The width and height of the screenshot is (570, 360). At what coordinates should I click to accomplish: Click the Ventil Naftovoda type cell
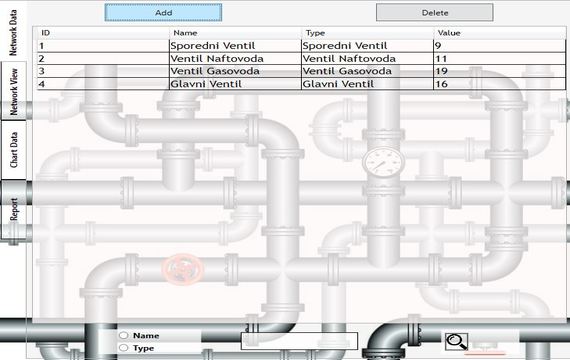coord(368,59)
